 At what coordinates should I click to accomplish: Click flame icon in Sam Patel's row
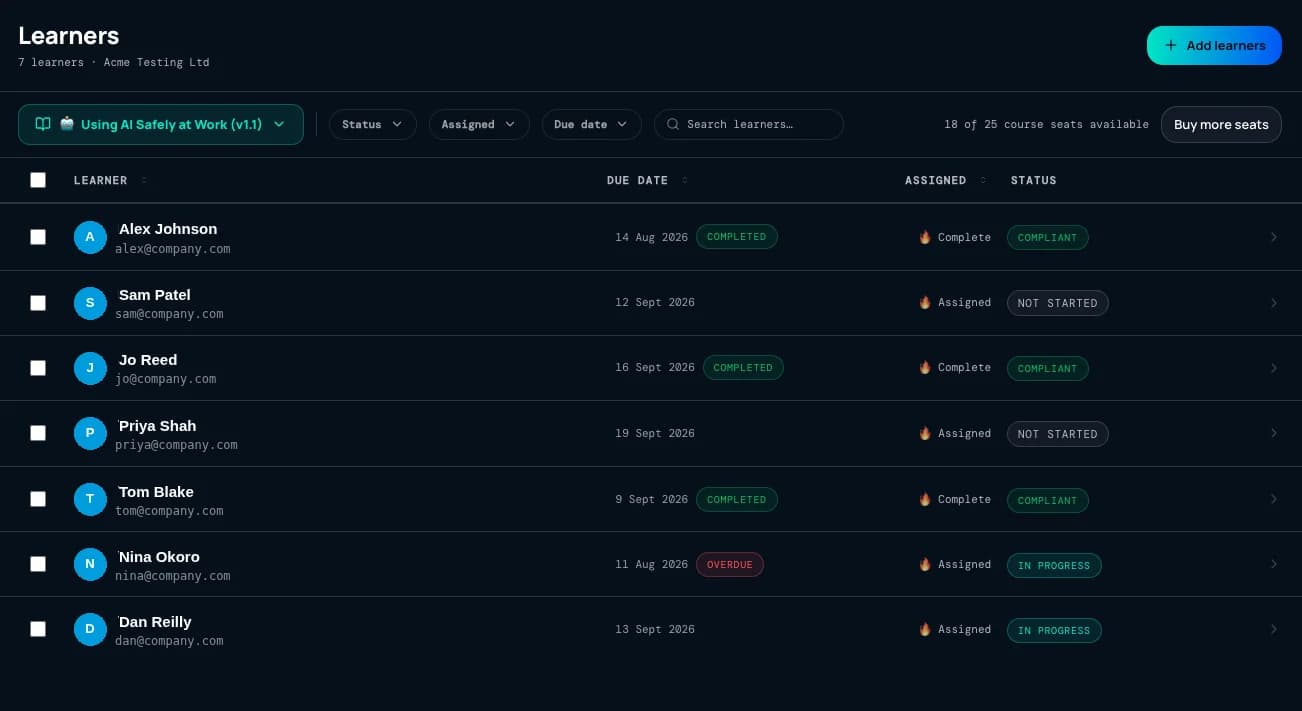click(x=925, y=302)
